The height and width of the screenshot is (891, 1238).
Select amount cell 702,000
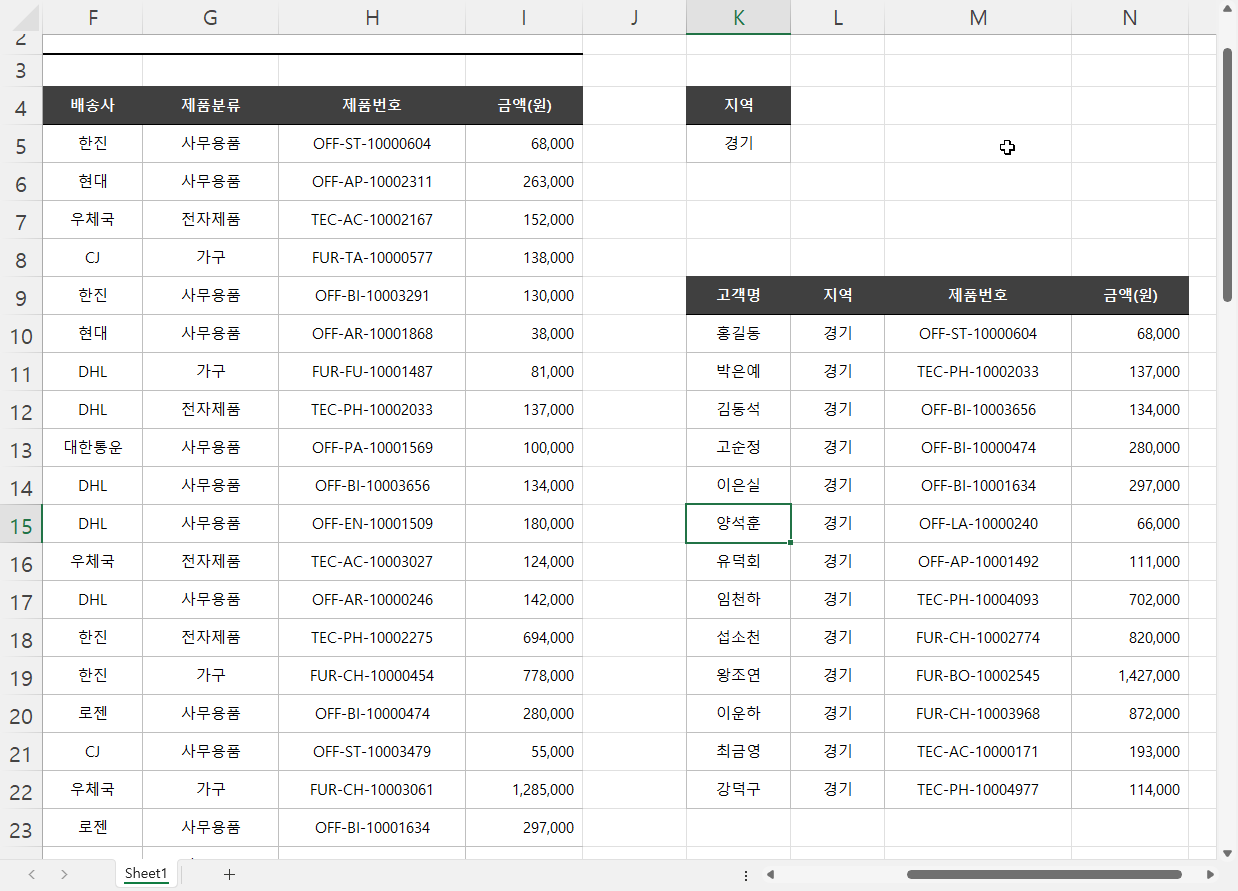(1130, 600)
